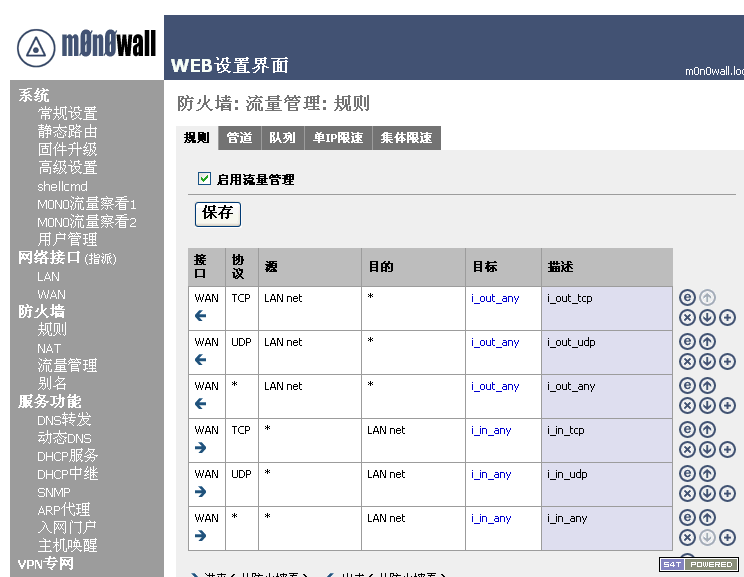The image size is (744, 577).
Task: Click the m0n0wall logo
Action: tap(86, 45)
